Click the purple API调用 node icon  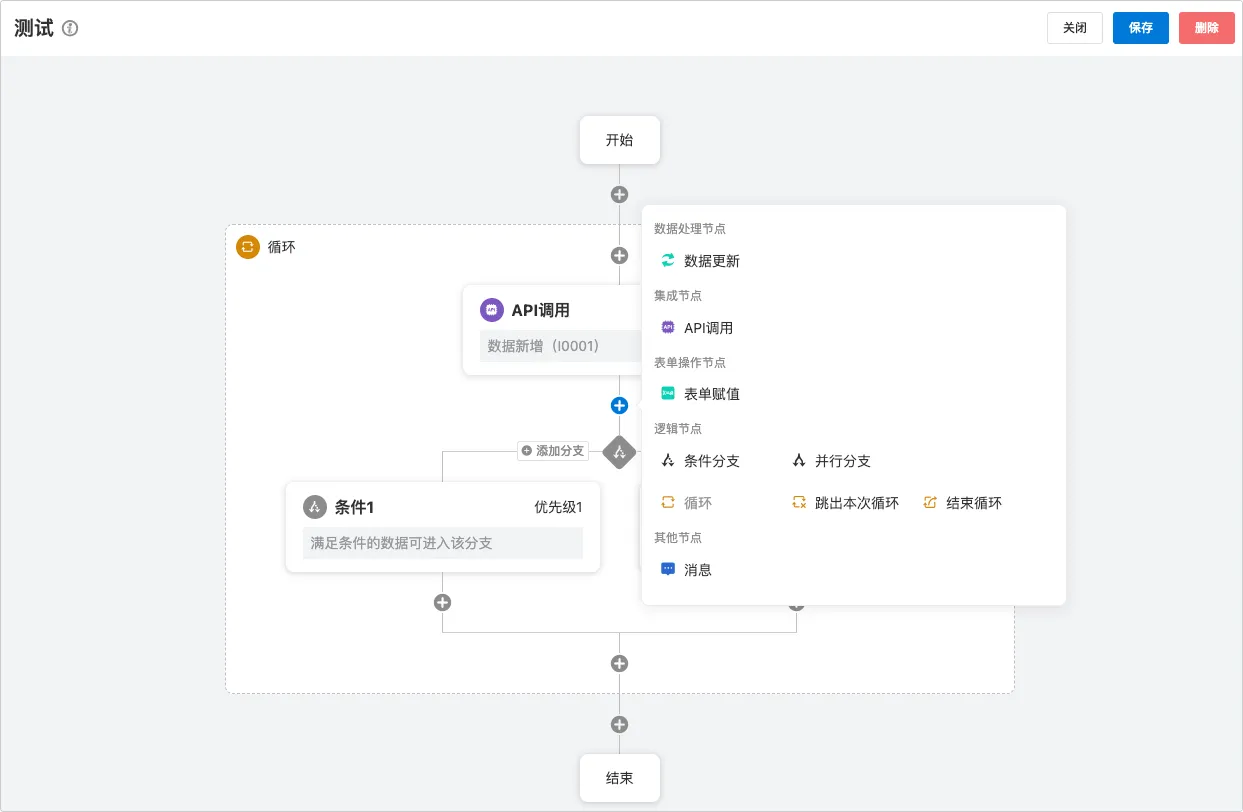491,310
